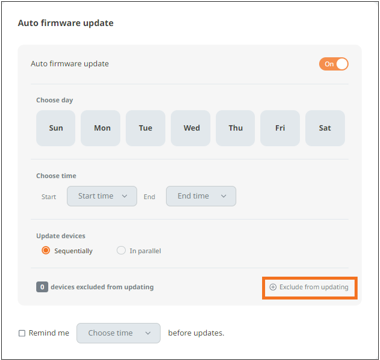Select the Sequentially radio option

[x=46, y=251]
